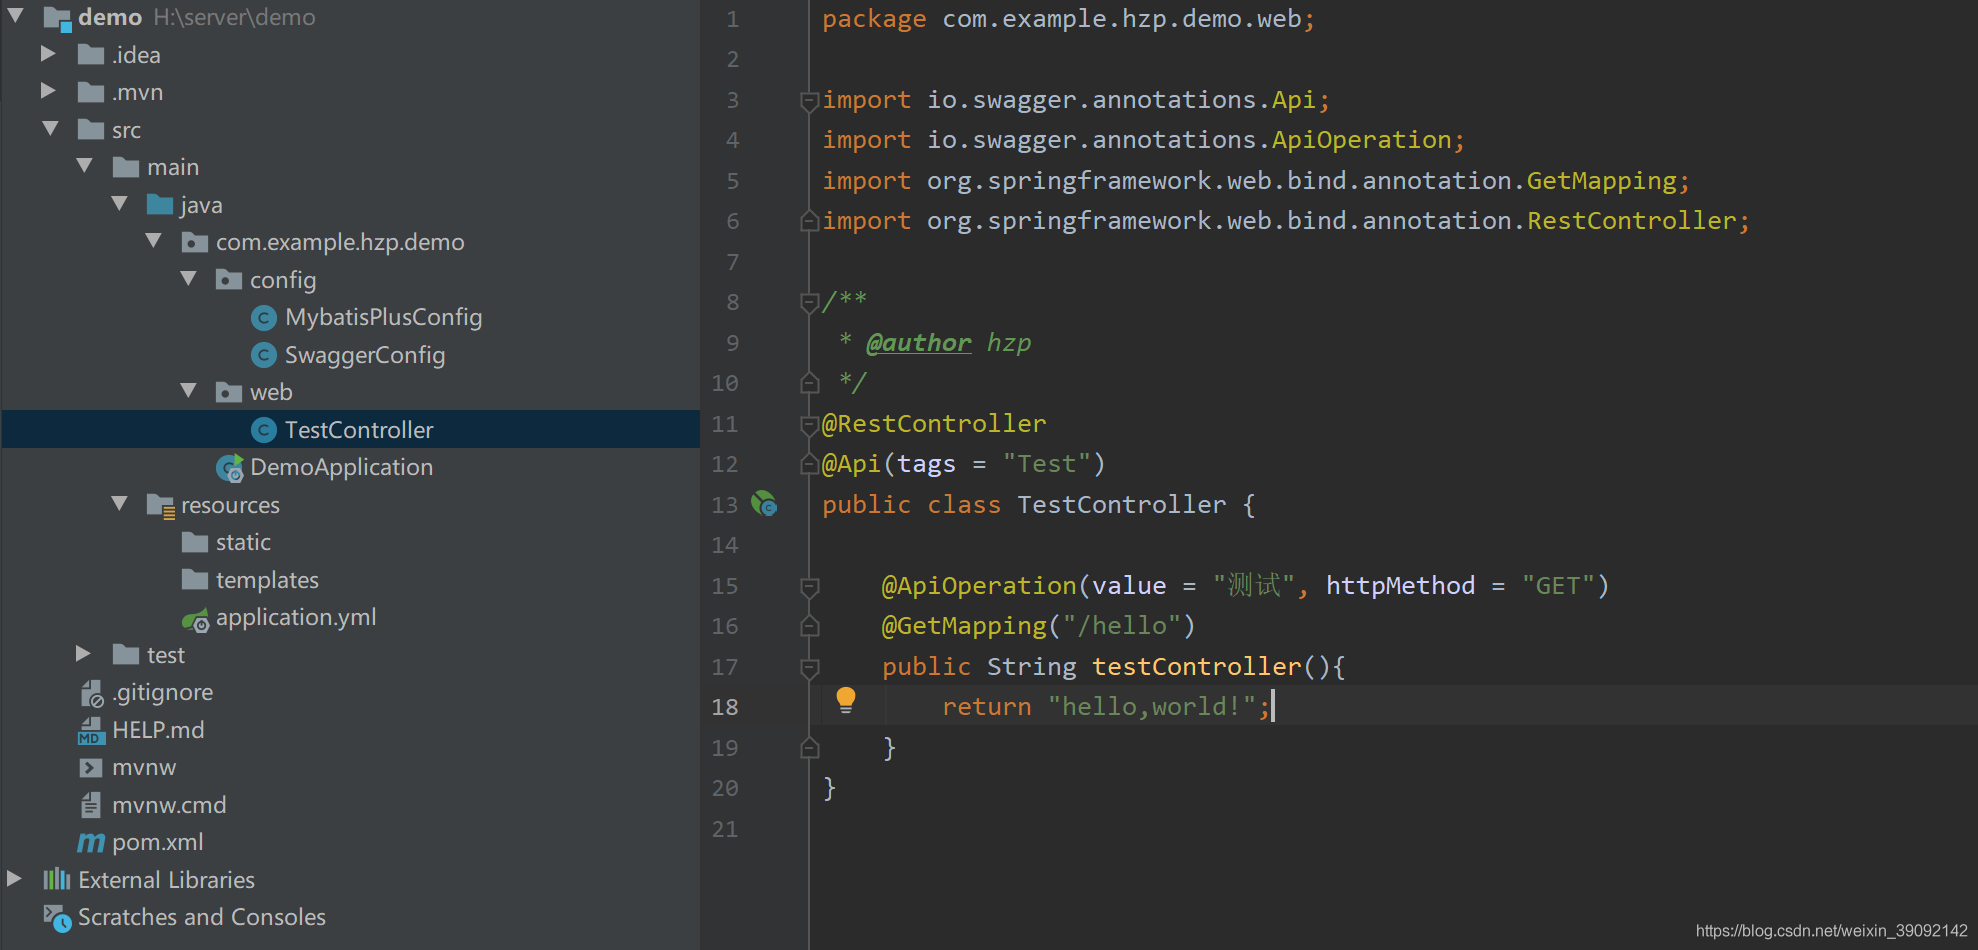Click the application.yml Spring icon
Screen dimensions: 1978x950
(x=196, y=617)
